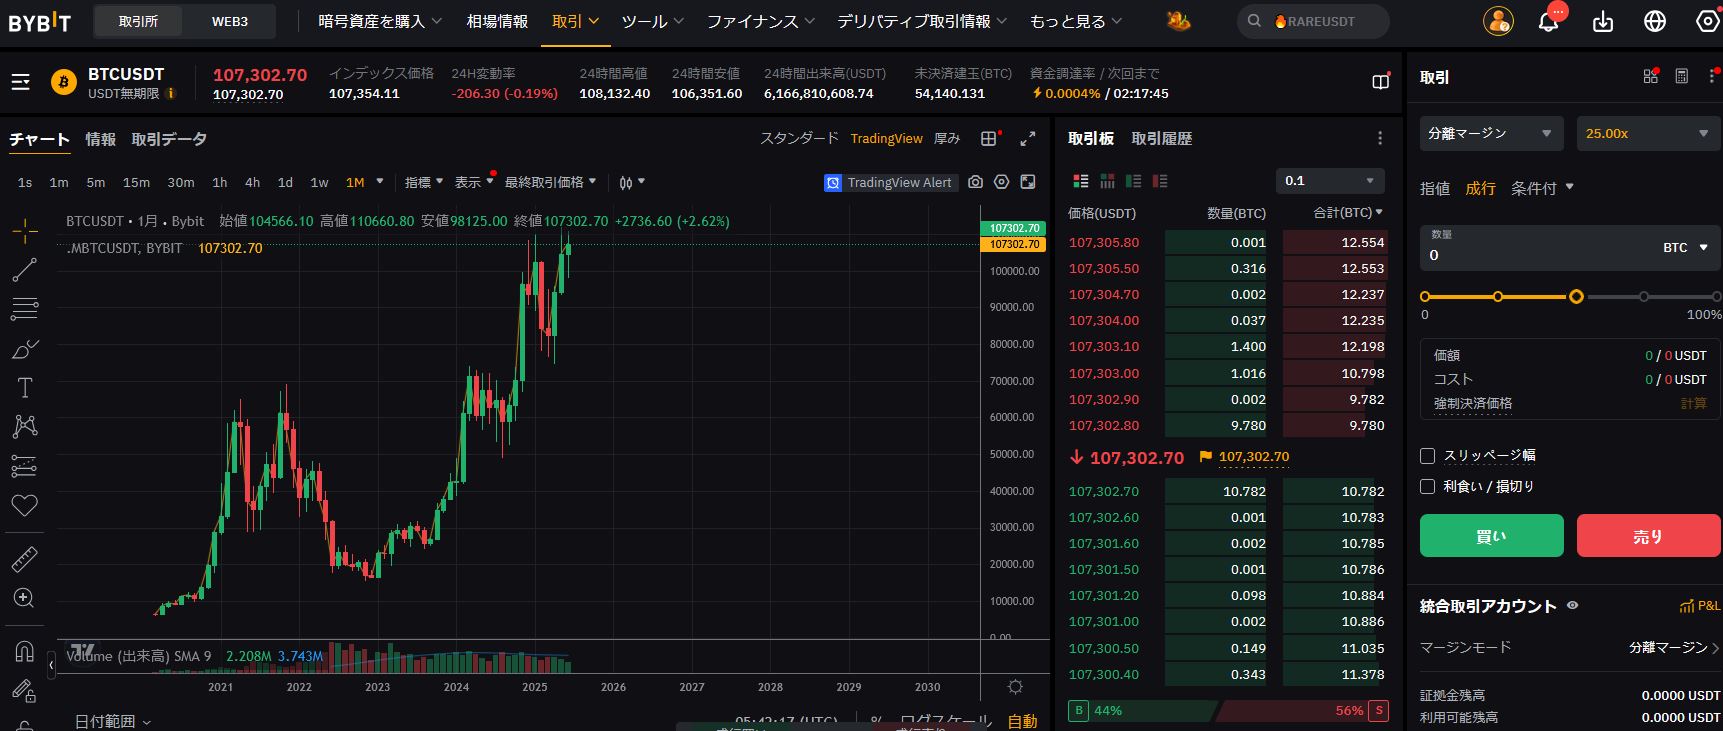Open the calculator icon in trade panel
This screenshot has width=1723, height=731.
[1682, 76]
